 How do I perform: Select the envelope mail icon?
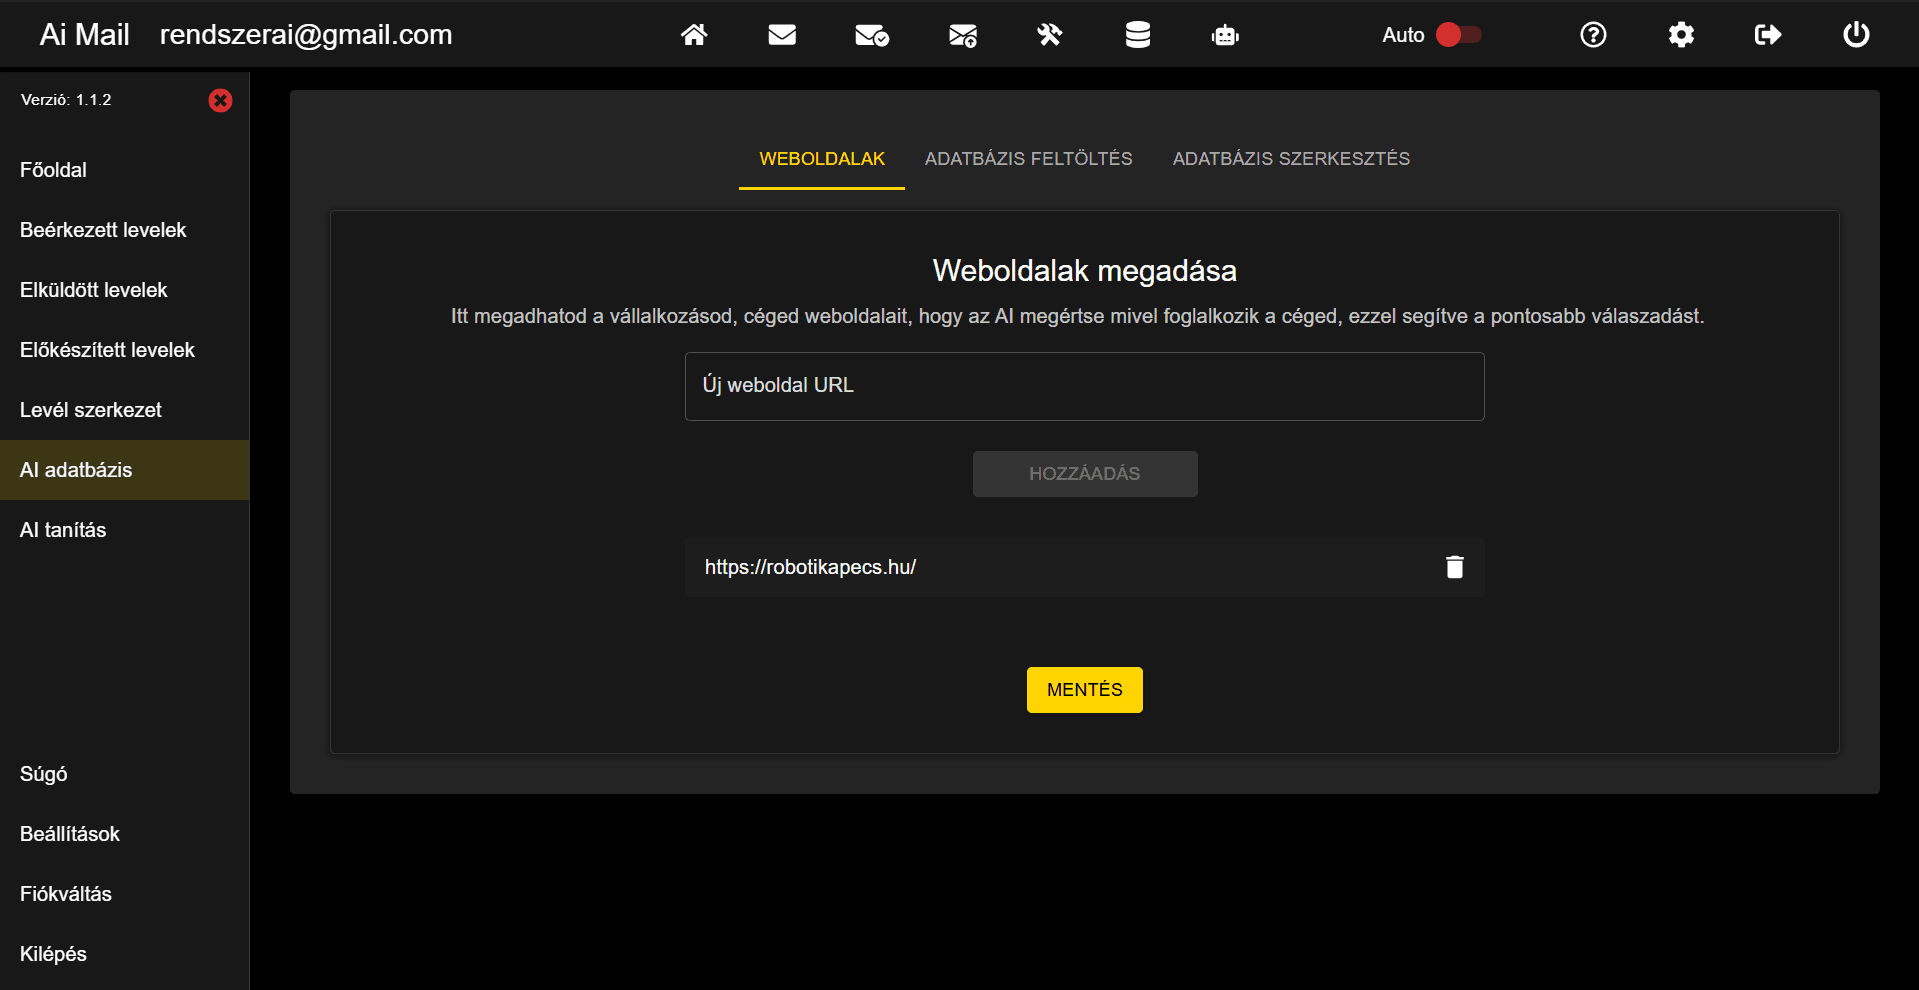[x=782, y=34]
